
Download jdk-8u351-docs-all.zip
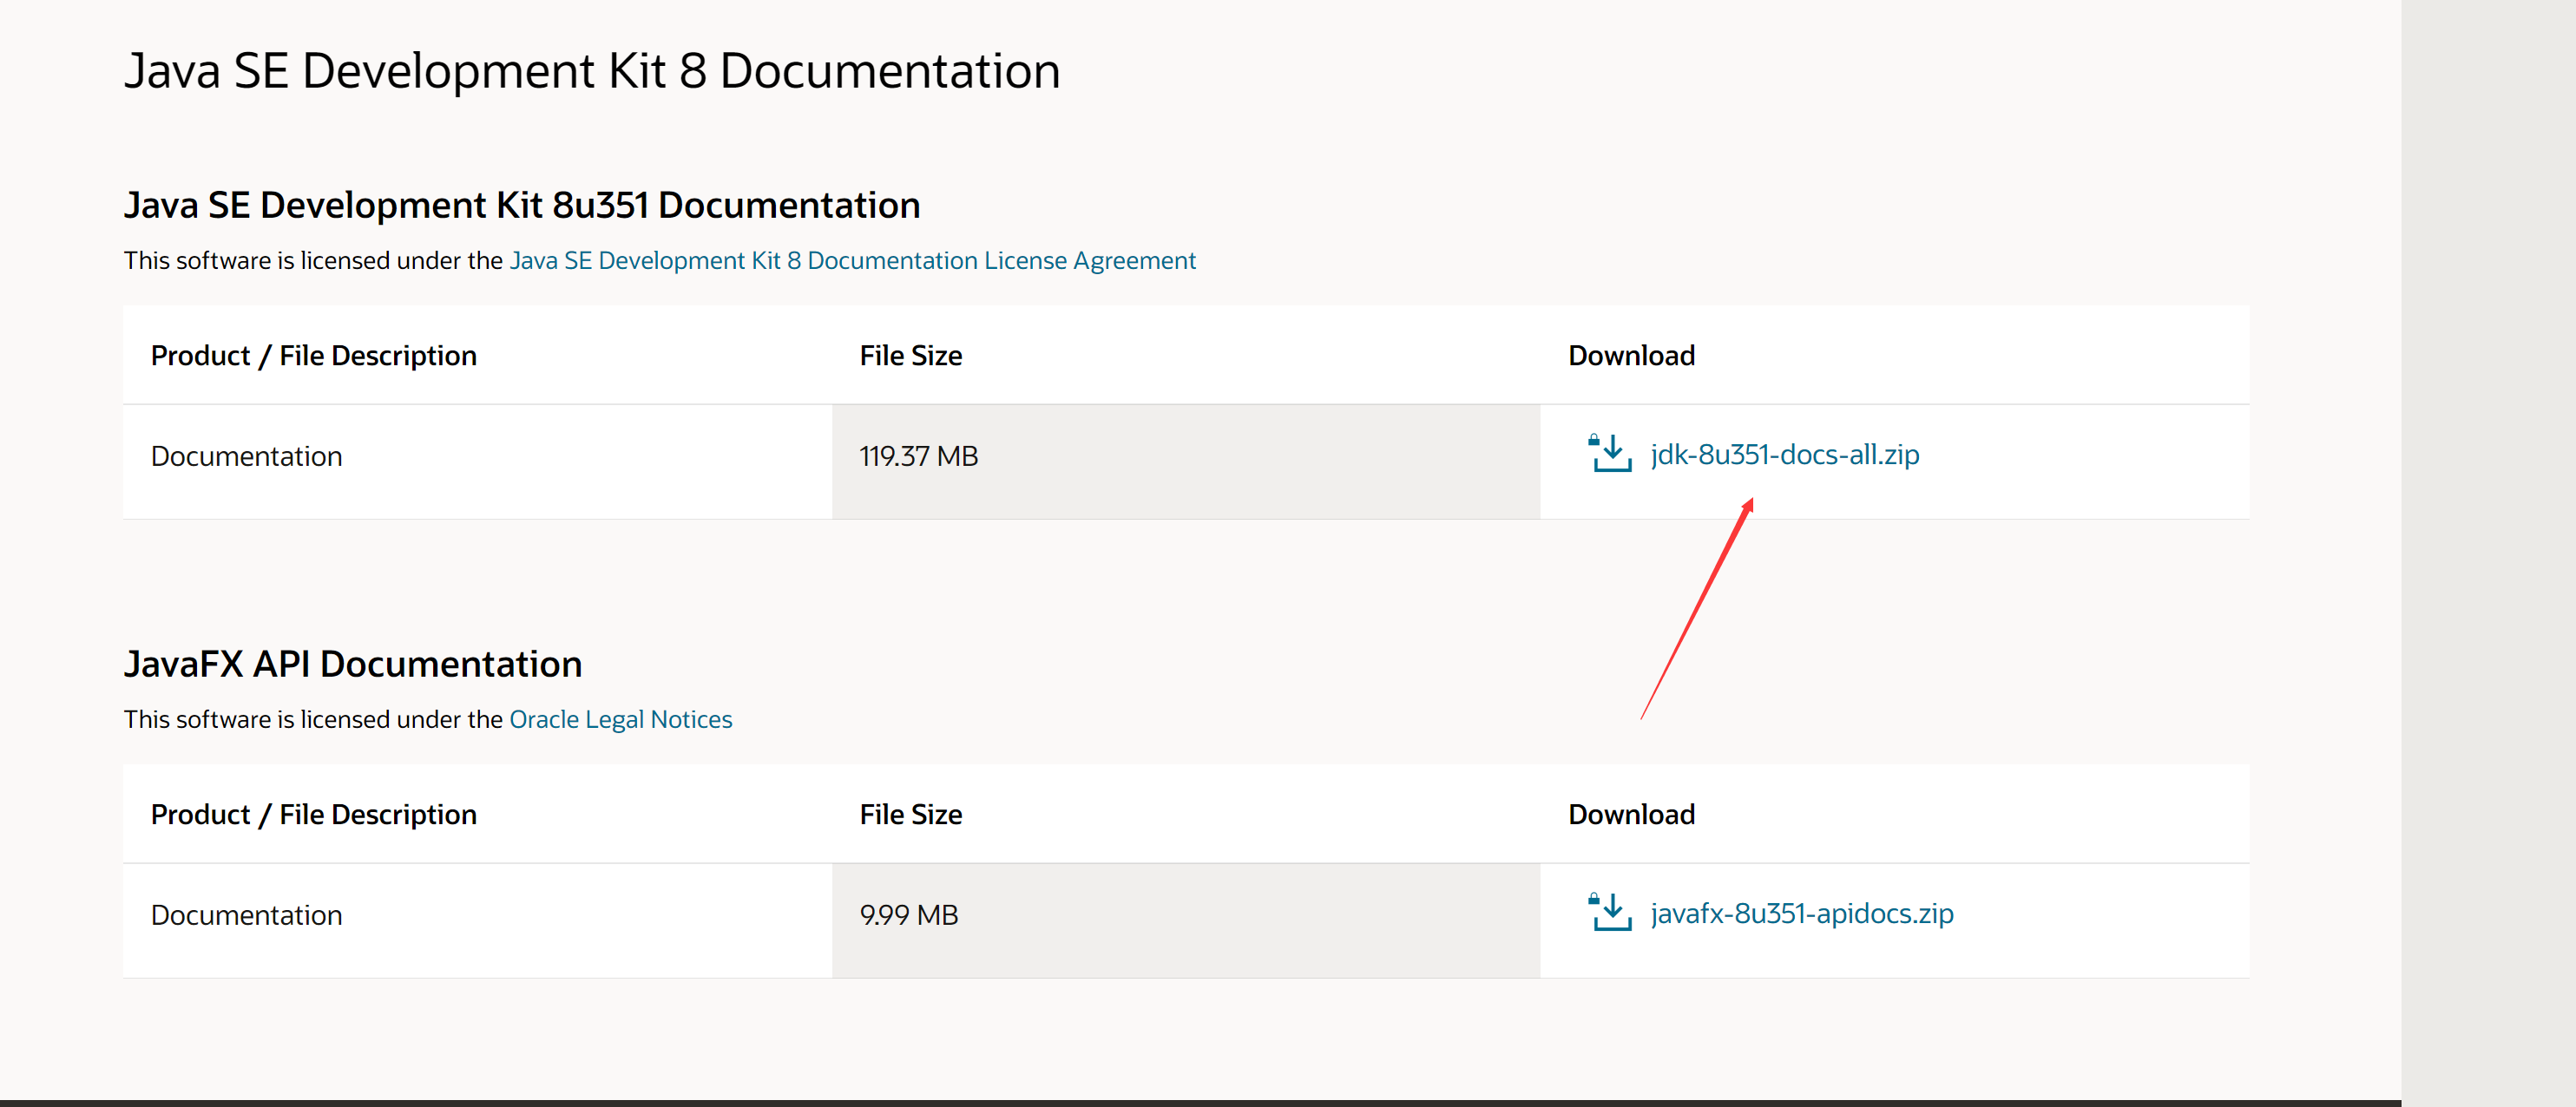pyautogui.click(x=1784, y=454)
